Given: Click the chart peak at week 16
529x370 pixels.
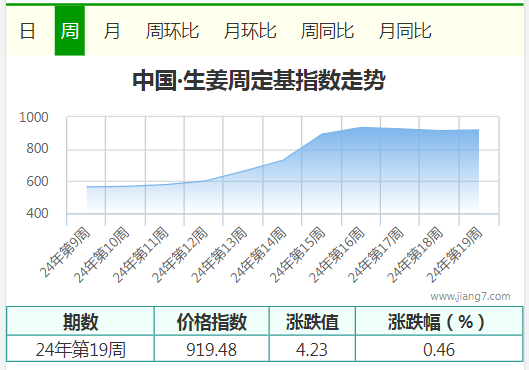Looking at the screenshot, I should (x=361, y=127).
